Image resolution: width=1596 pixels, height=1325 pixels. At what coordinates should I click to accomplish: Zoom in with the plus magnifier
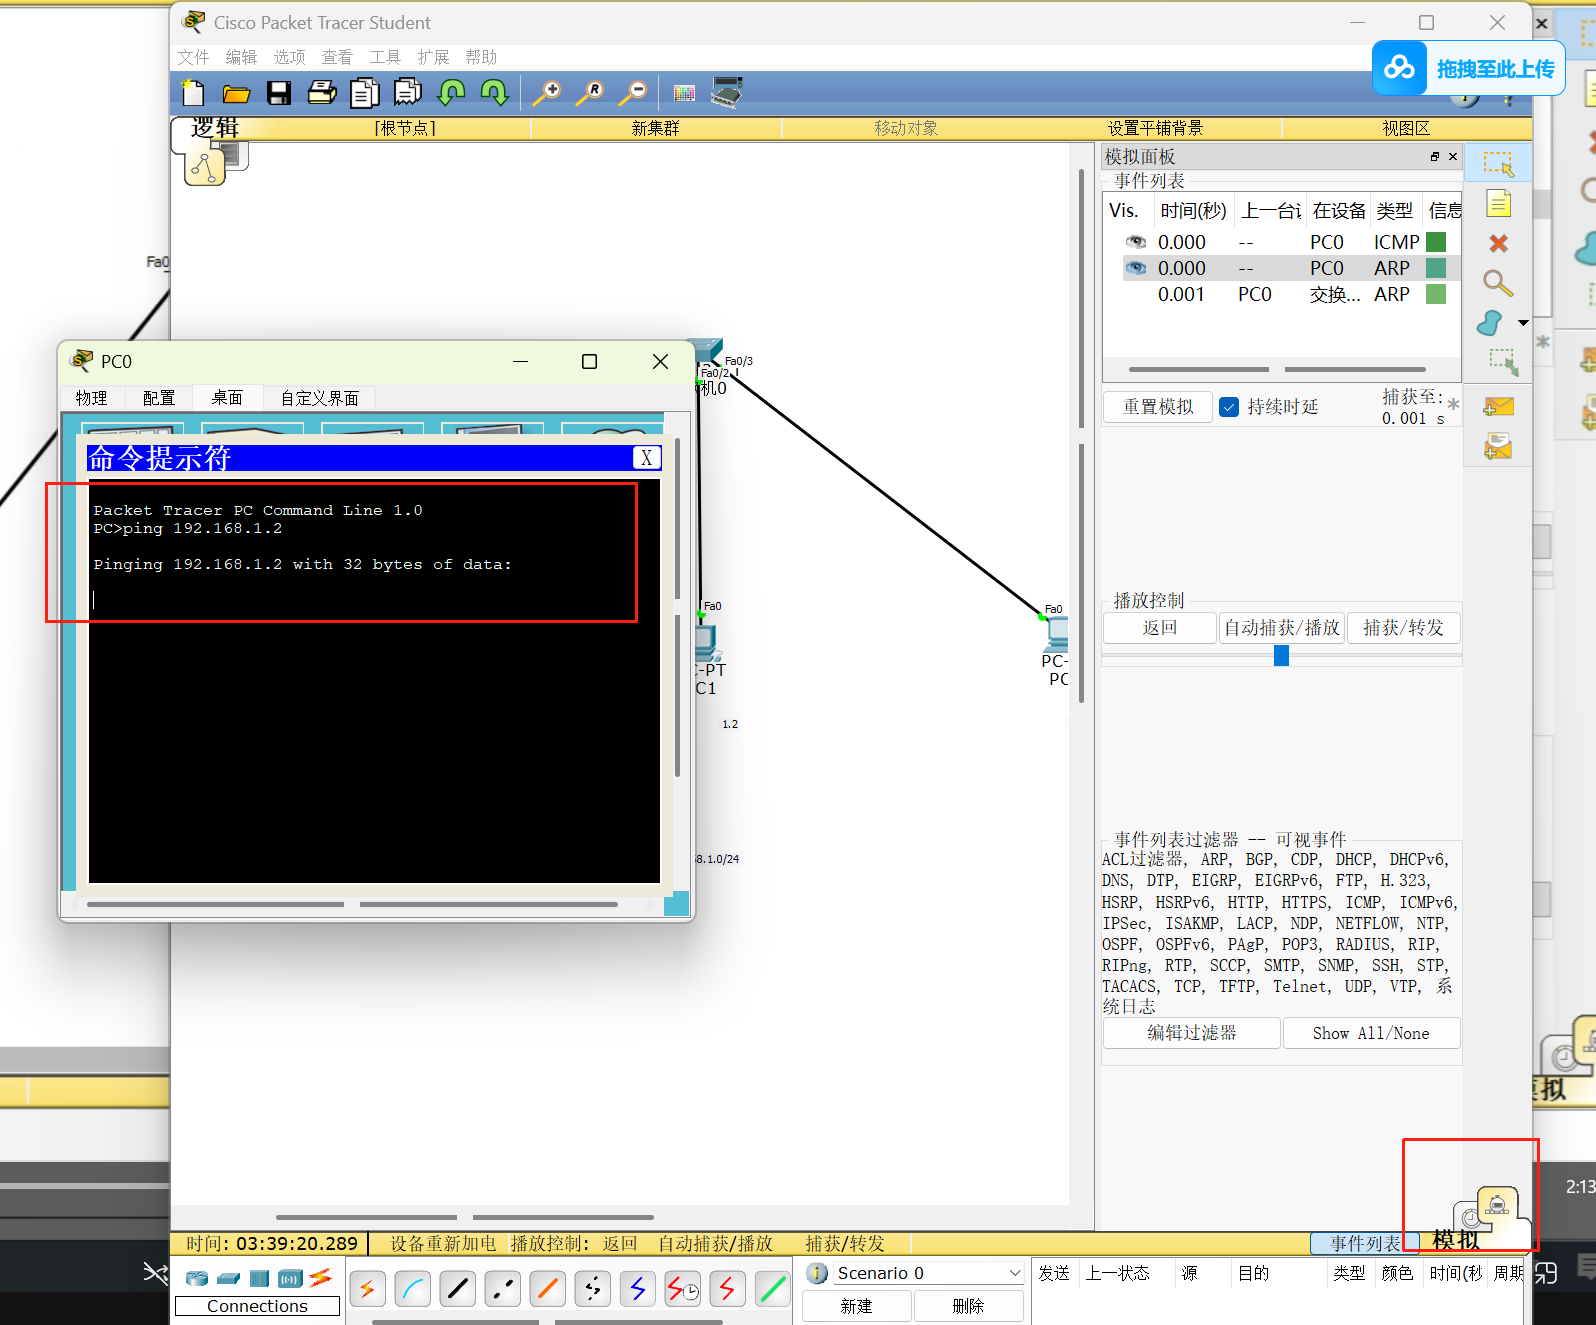pyautogui.click(x=546, y=93)
